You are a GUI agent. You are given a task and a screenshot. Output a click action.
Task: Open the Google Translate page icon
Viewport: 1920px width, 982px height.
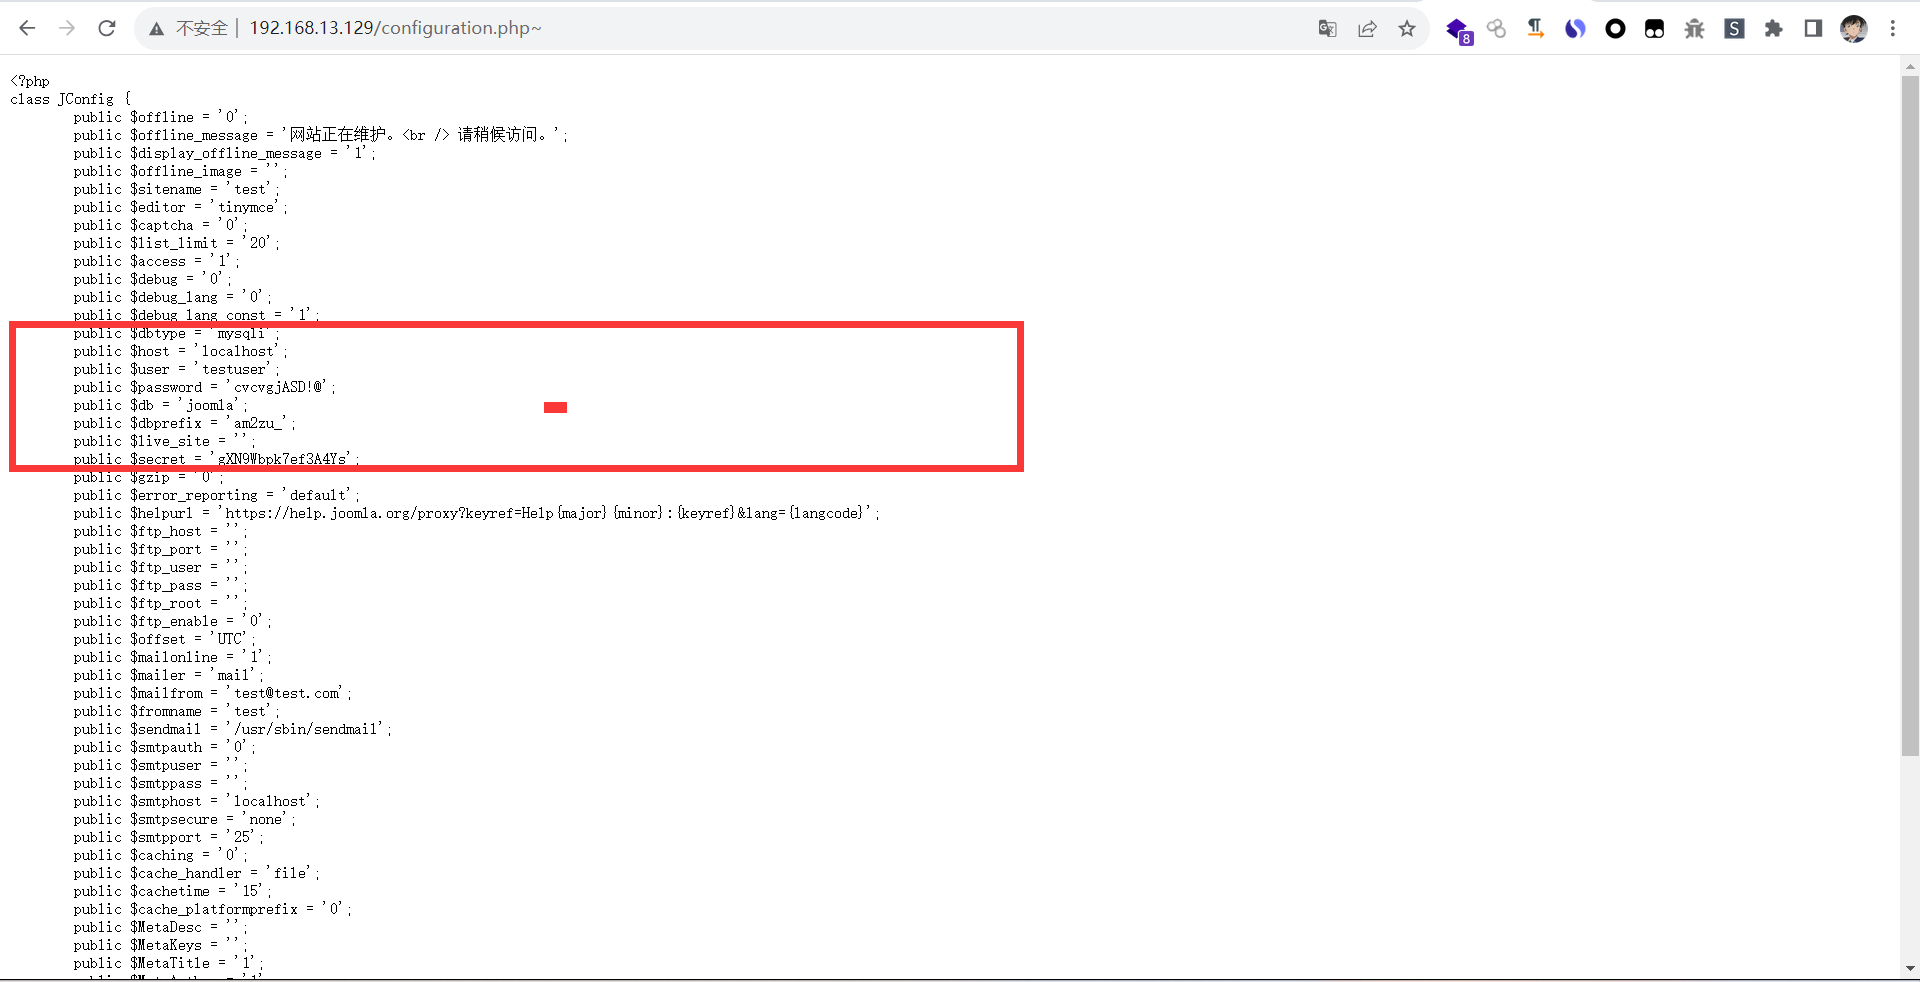(1327, 29)
